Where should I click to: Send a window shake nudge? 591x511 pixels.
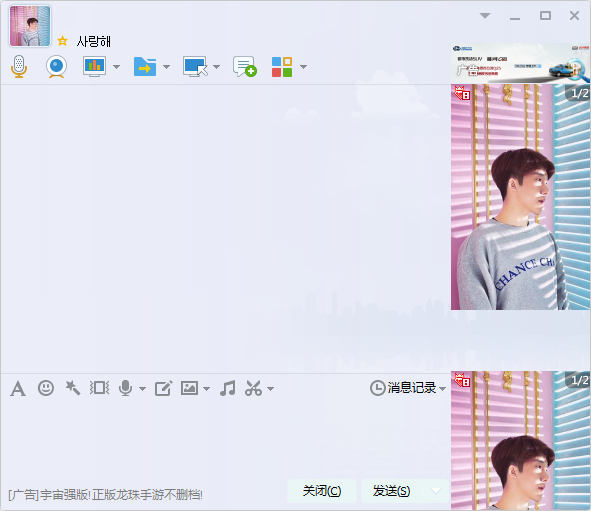100,388
